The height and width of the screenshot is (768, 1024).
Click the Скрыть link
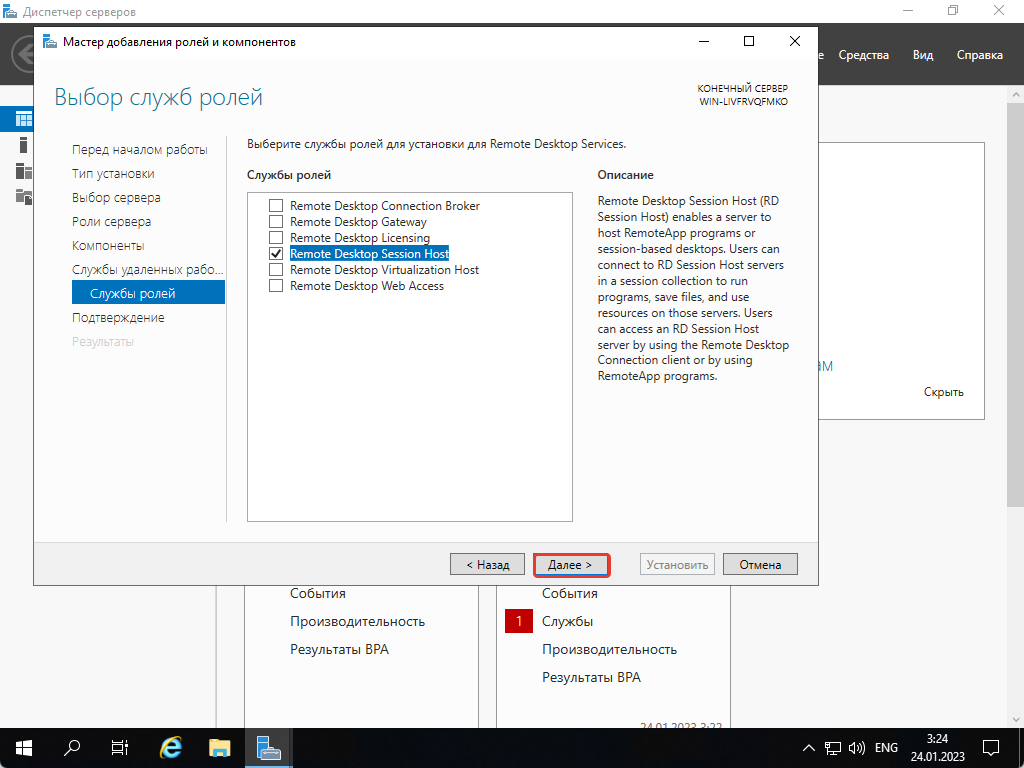pos(943,392)
